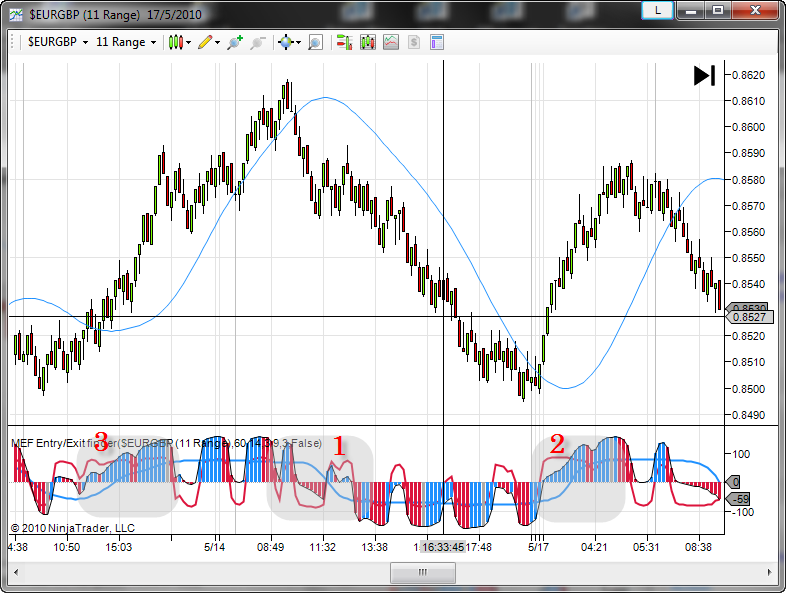Expand the crosshair cursor dropdown arrow

click(298, 43)
